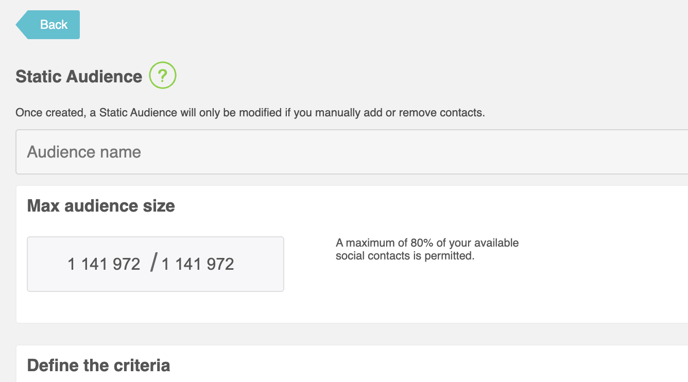688x382 pixels.
Task: Click the 'Once created, a Static Audience' description
Action: [x=250, y=113]
